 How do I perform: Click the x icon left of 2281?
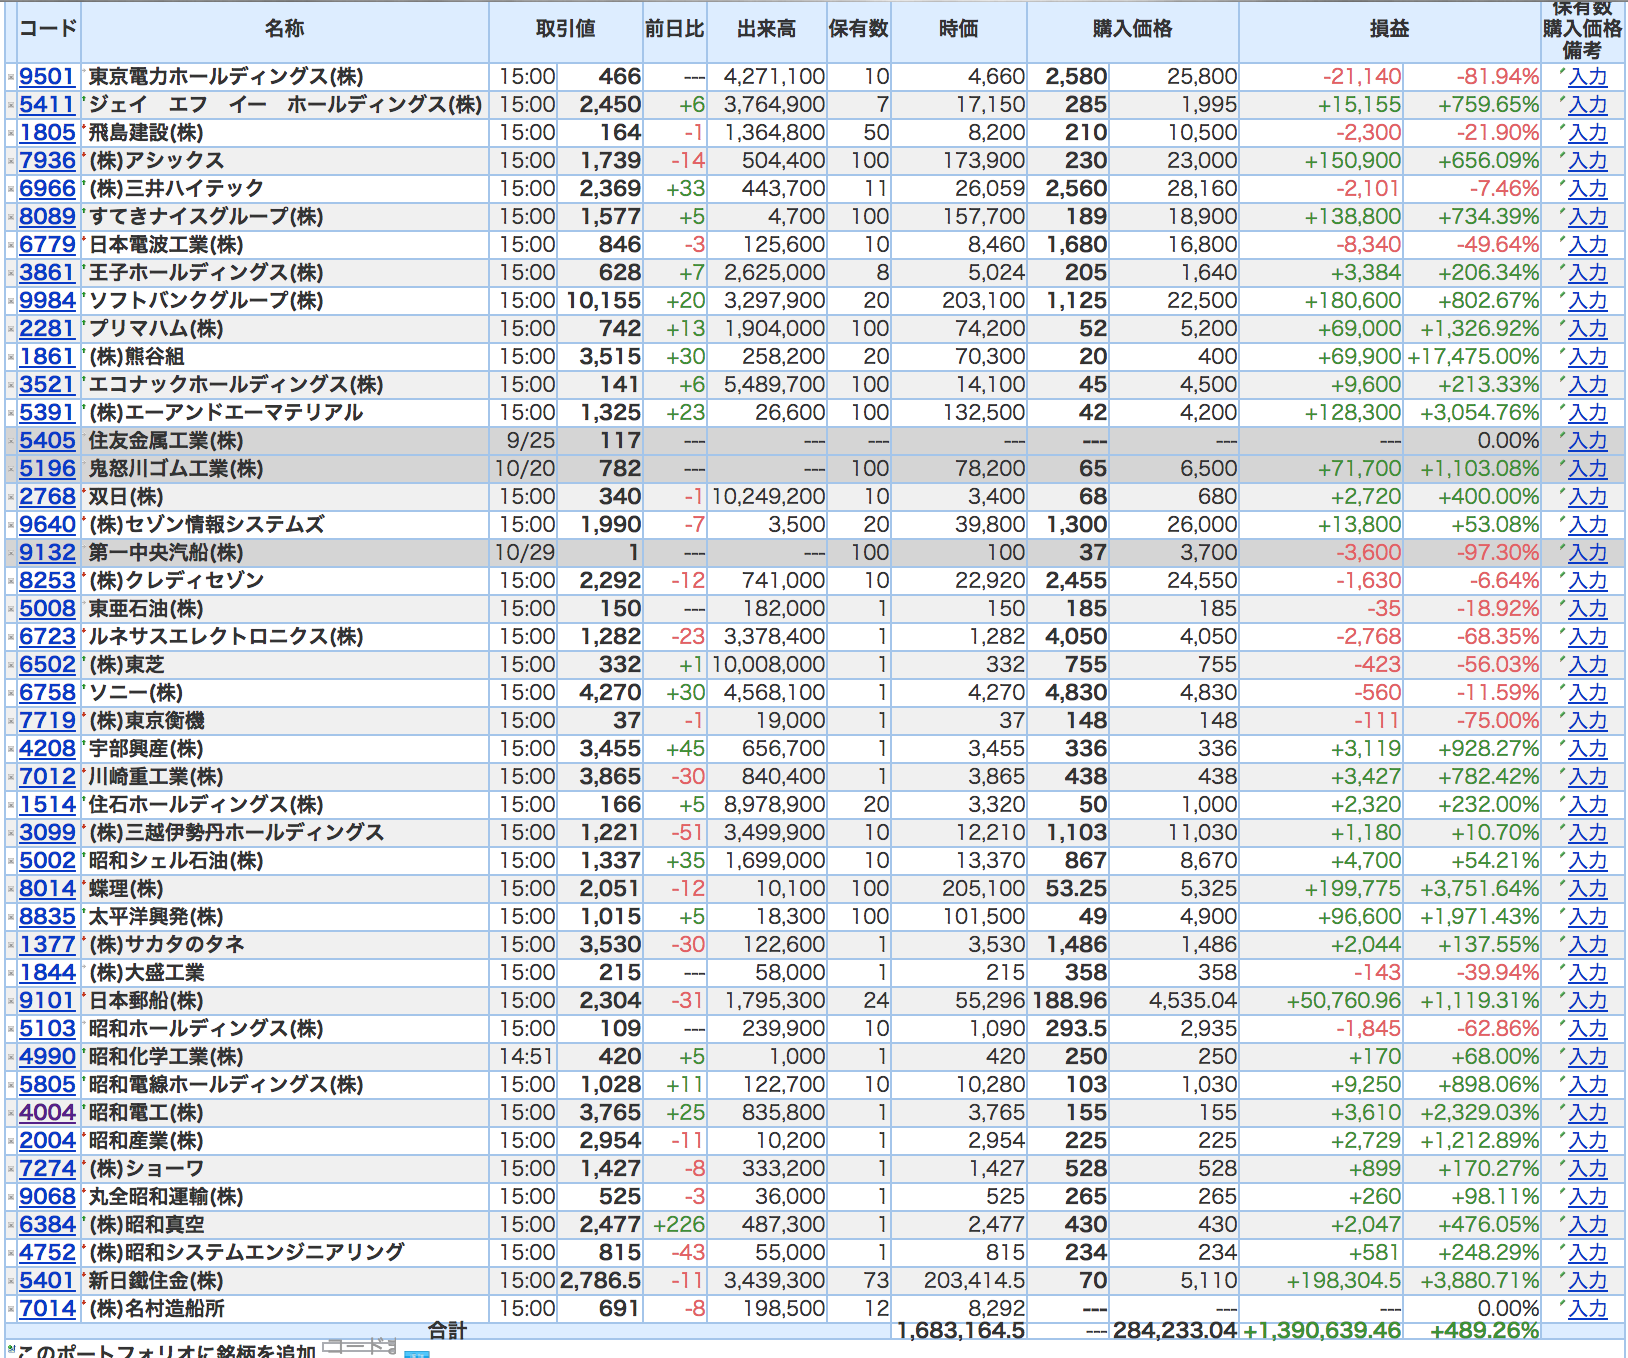point(11,329)
